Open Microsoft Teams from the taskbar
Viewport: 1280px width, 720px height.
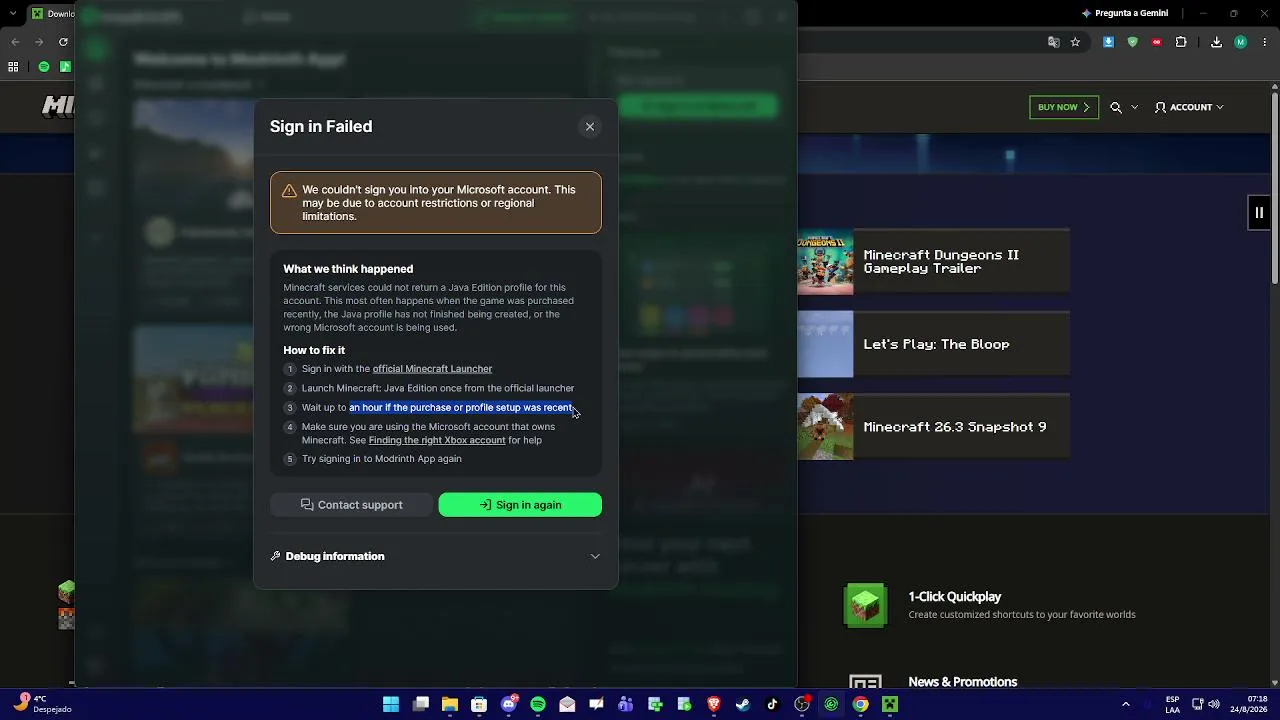click(x=626, y=704)
